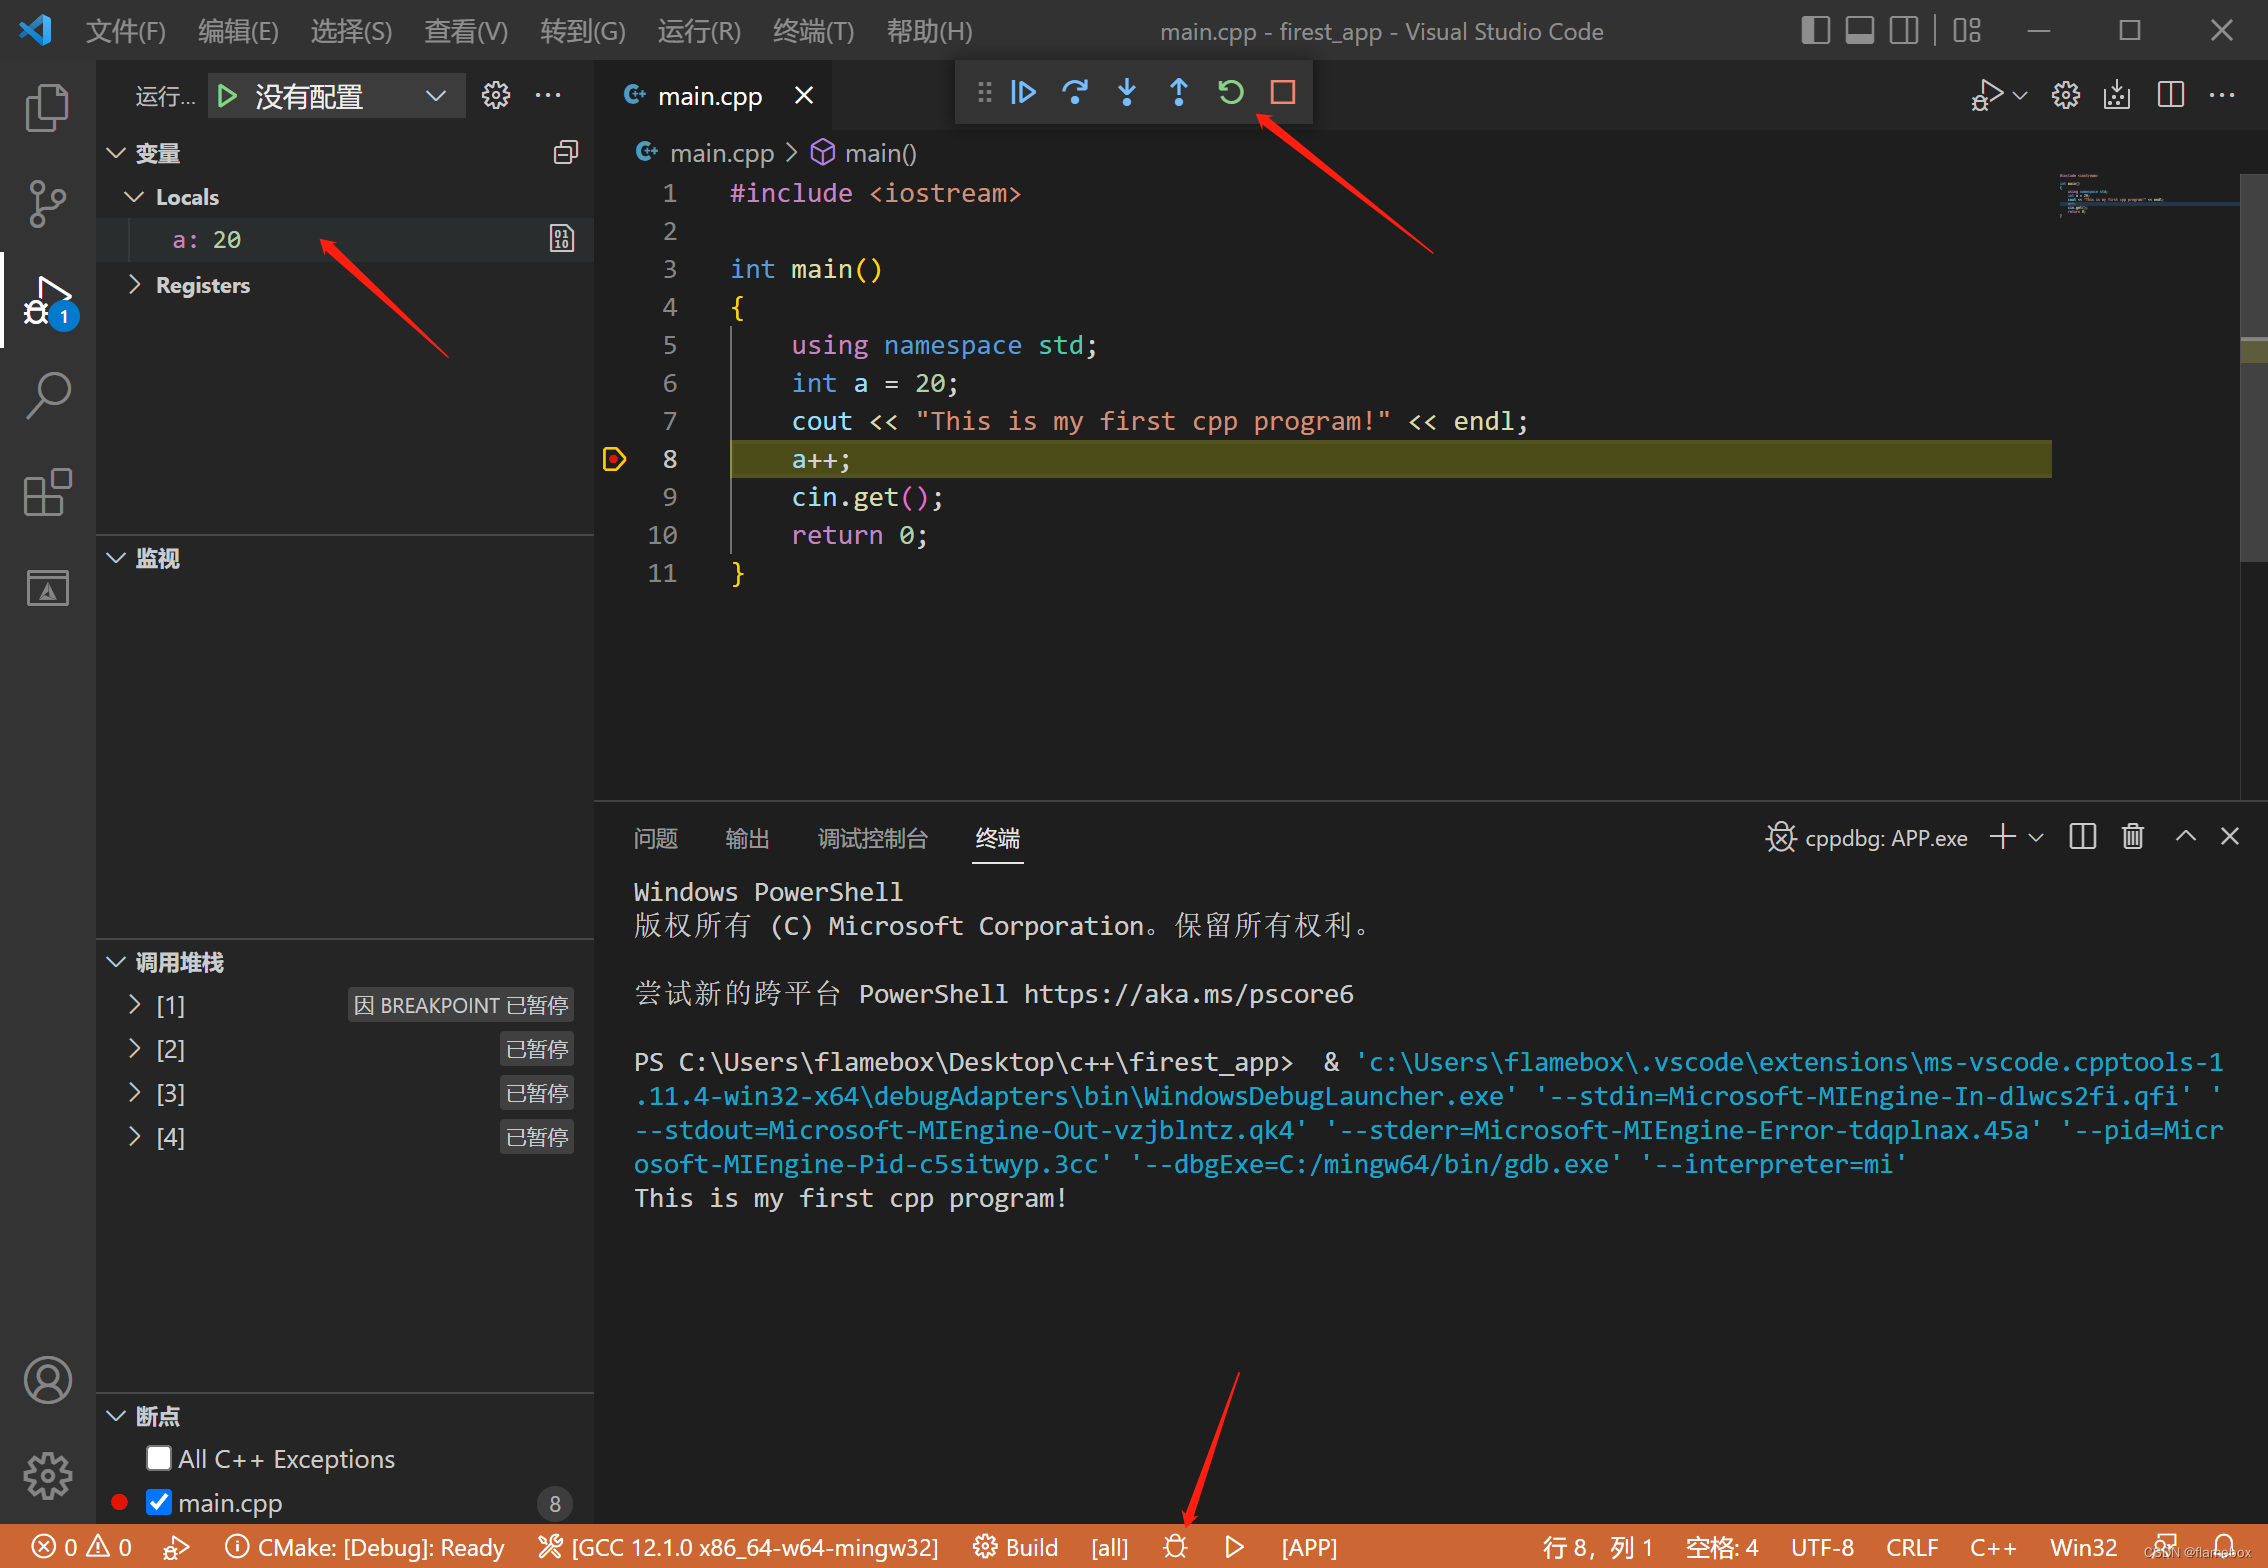Open the File menu
This screenshot has height=1568, width=2268.
pos(126,31)
